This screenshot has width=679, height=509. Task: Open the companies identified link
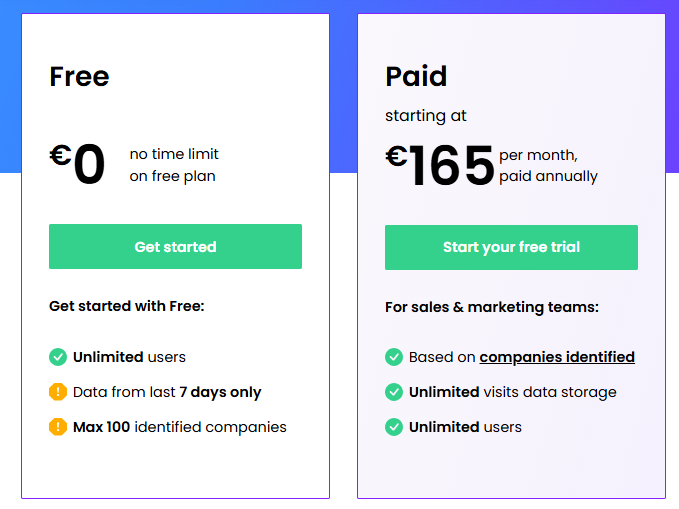pos(557,357)
